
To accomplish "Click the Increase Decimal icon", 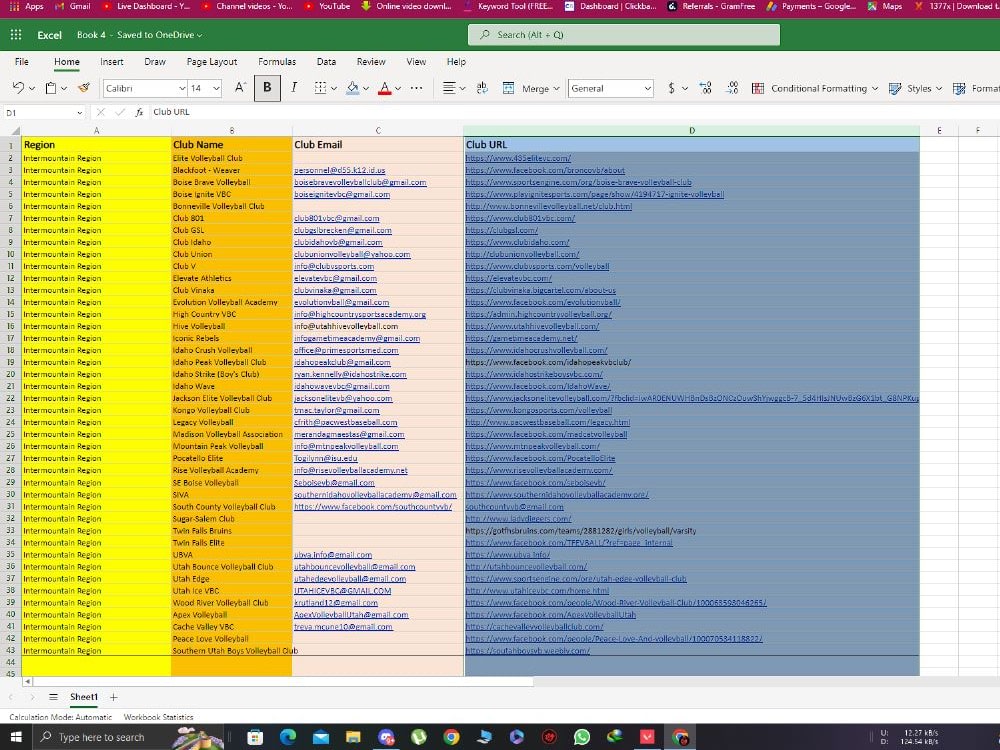I will click(x=705, y=88).
